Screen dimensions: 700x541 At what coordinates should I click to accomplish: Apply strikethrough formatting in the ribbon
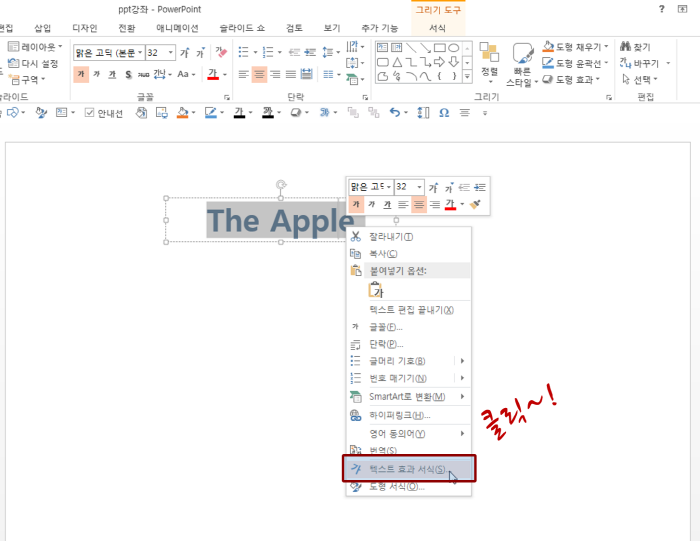143,74
